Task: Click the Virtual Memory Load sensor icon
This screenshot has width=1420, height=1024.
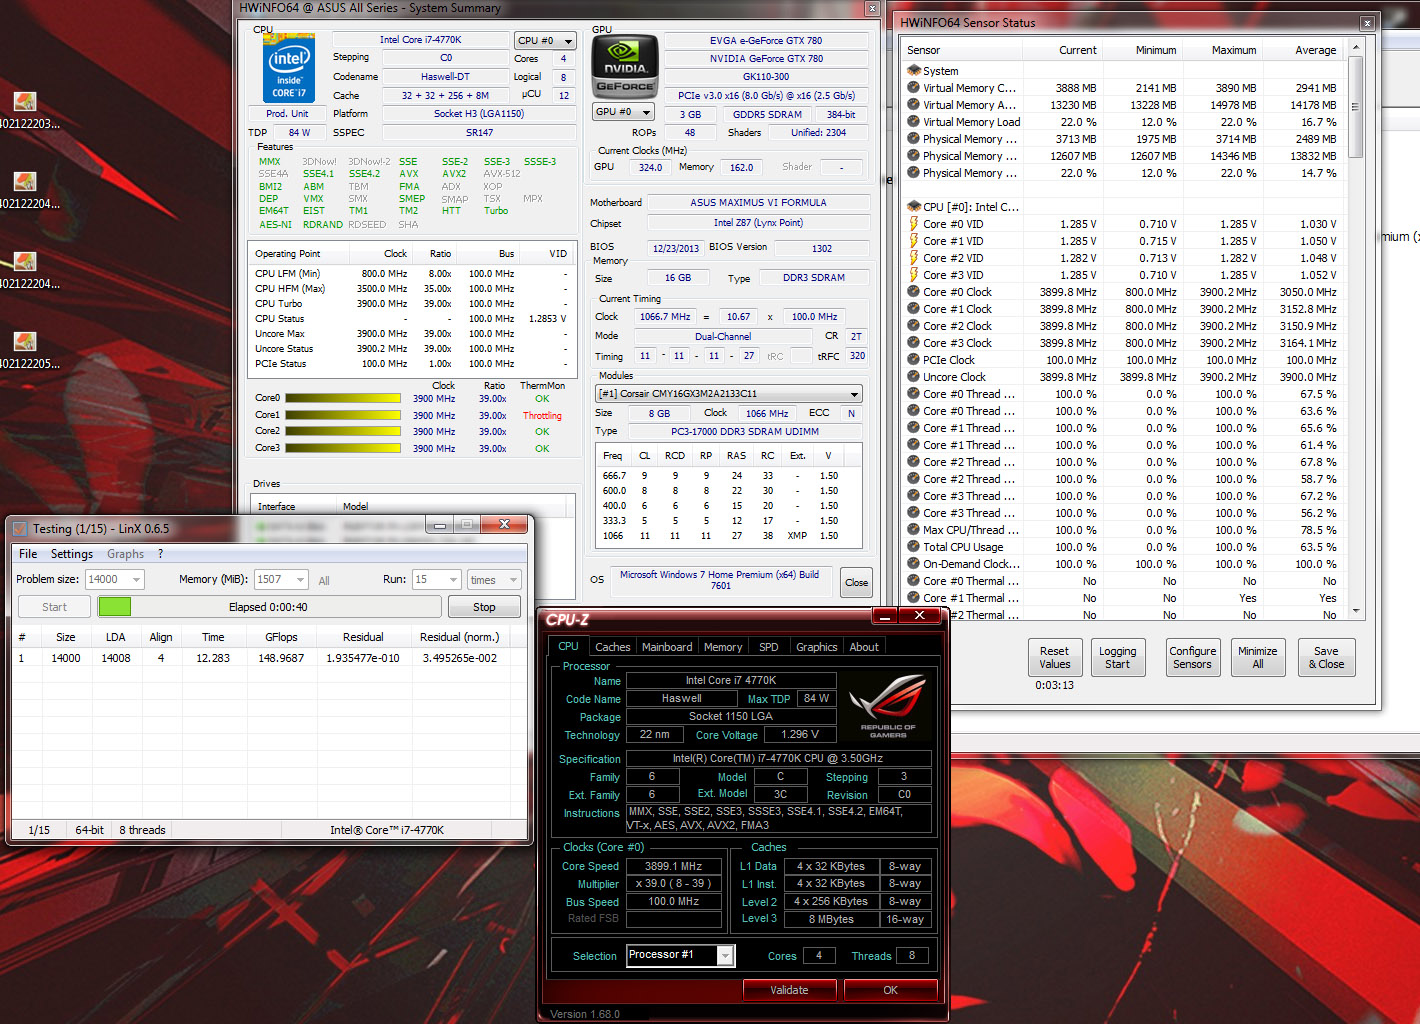Action: click(x=913, y=122)
